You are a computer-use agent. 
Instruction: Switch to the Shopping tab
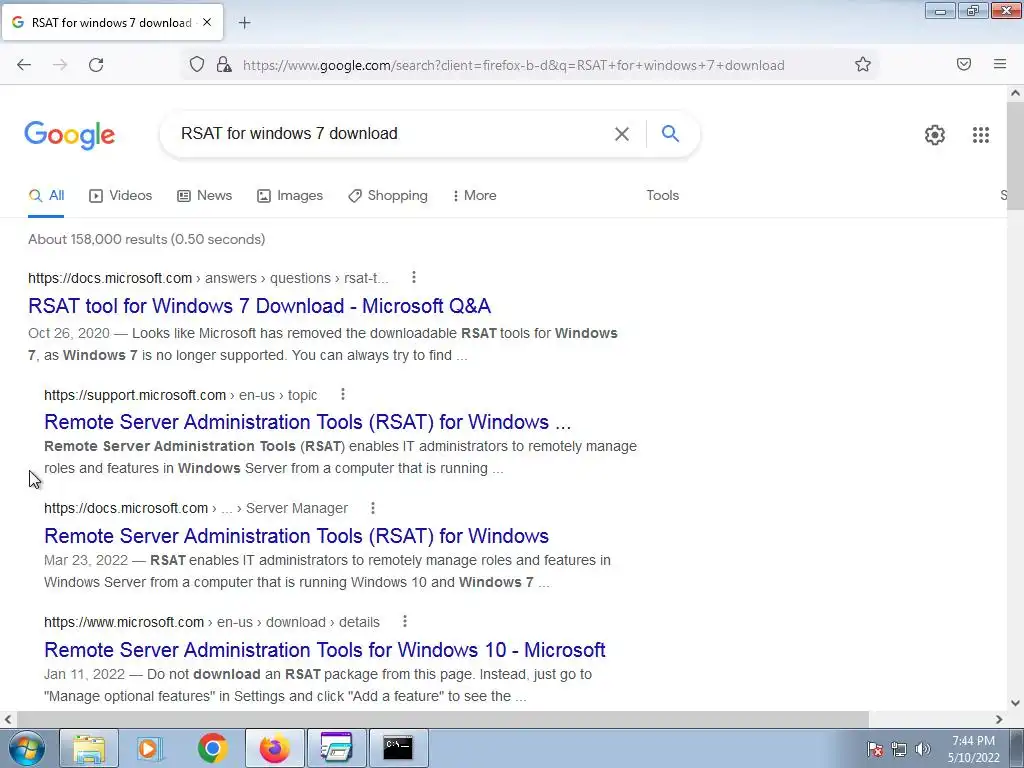pos(388,195)
